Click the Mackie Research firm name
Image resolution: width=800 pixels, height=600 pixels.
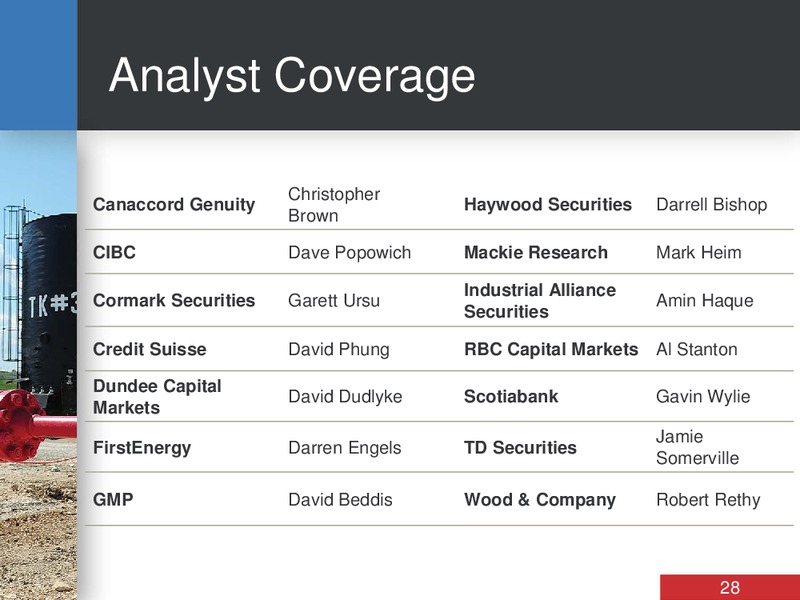[x=536, y=253]
